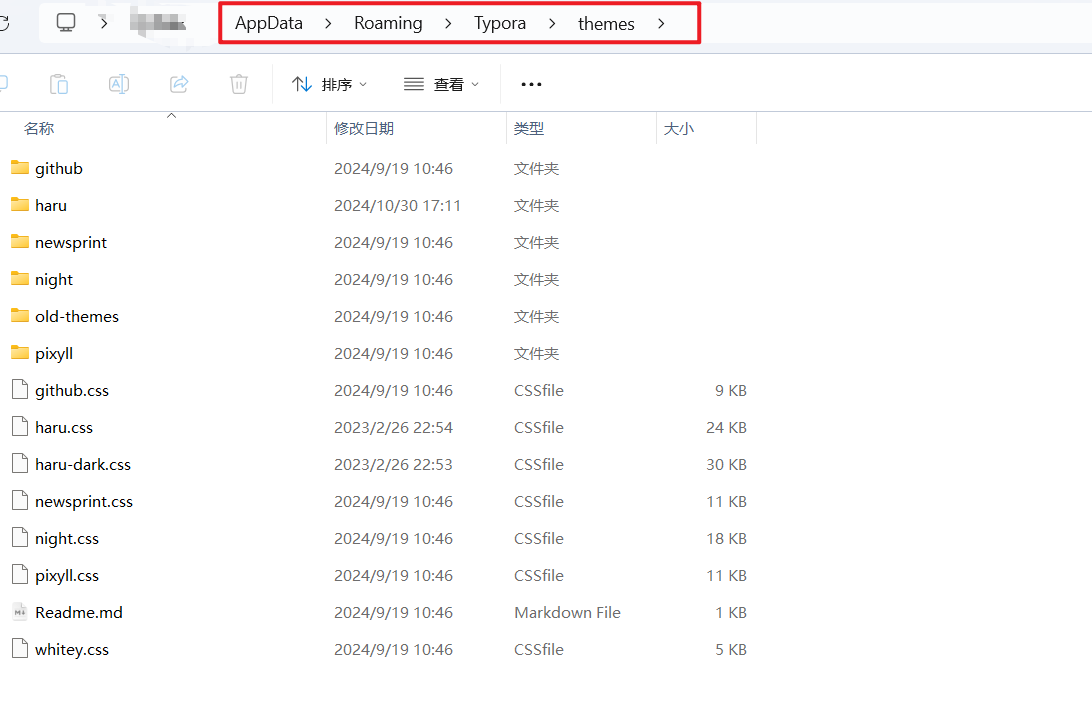Select the github folder icon

(x=20, y=167)
